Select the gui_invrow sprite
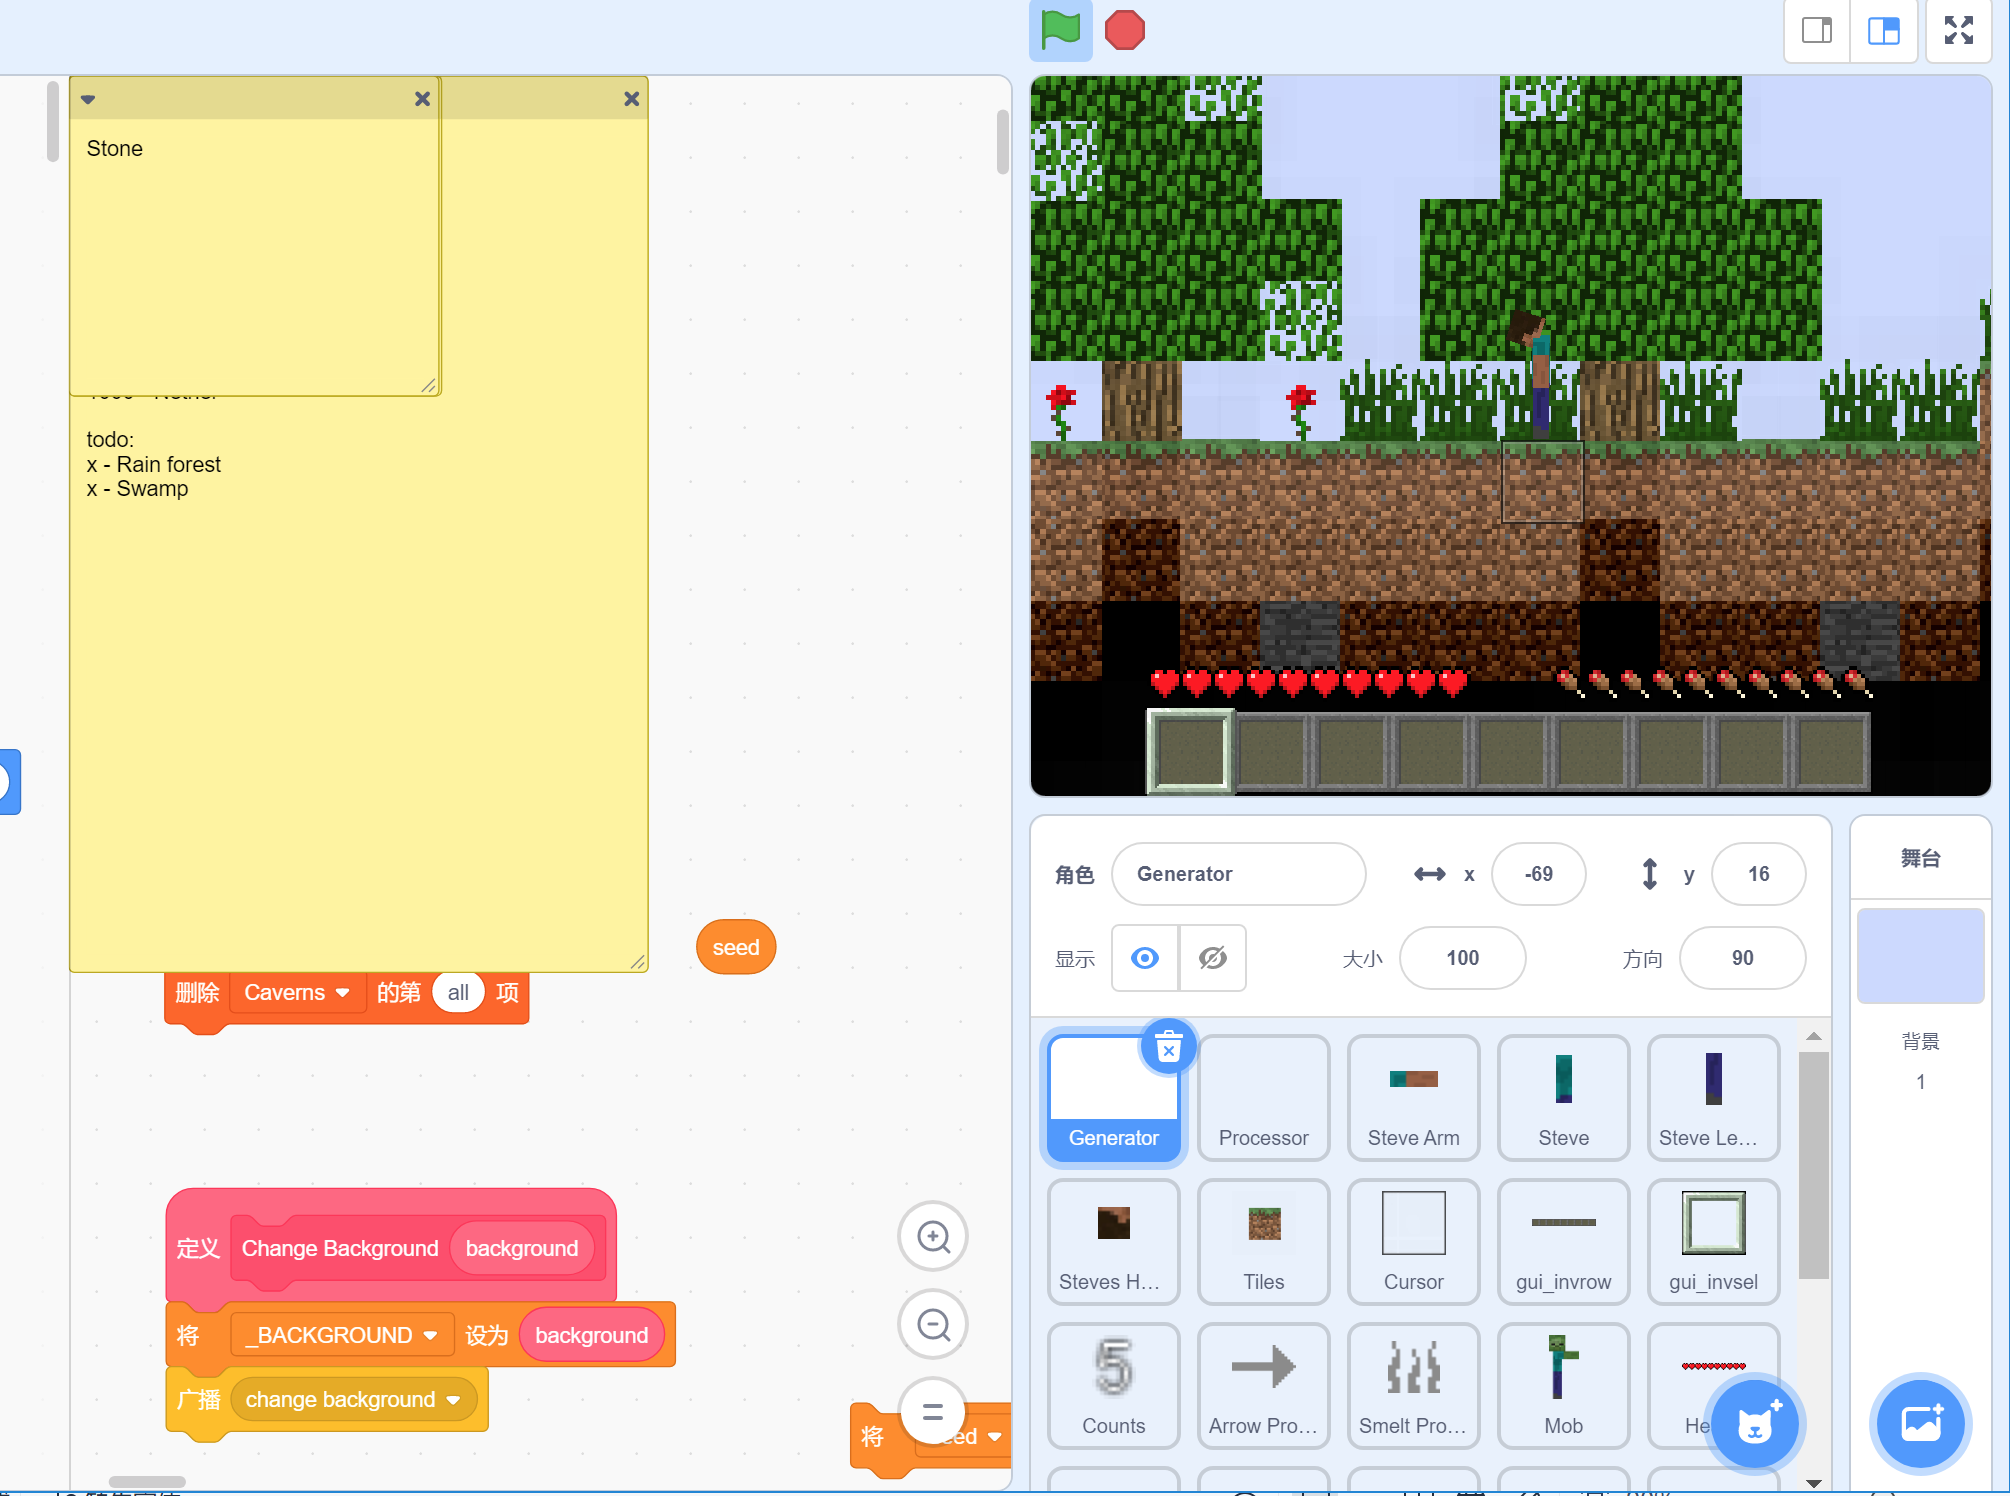The width and height of the screenshot is (2010, 1496). [x=1563, y=1242]
